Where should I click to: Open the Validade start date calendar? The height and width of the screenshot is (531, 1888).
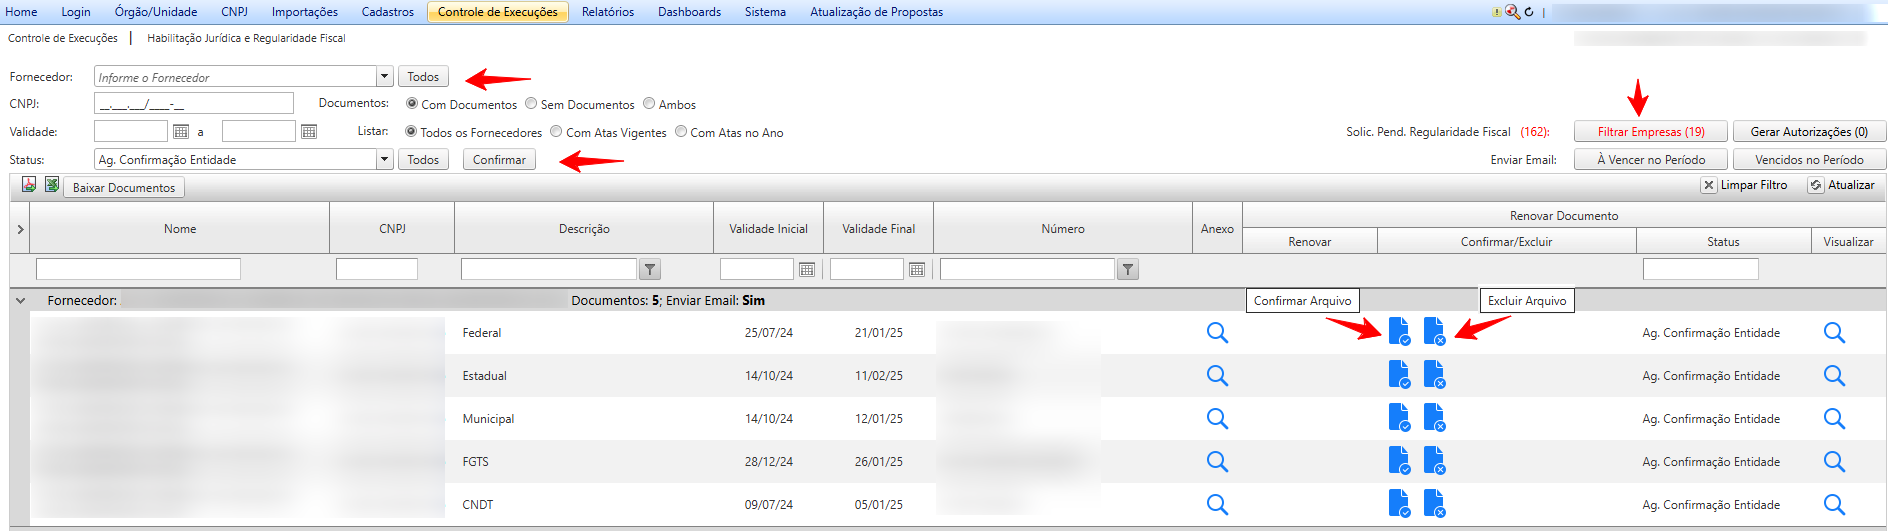[181, 132]
